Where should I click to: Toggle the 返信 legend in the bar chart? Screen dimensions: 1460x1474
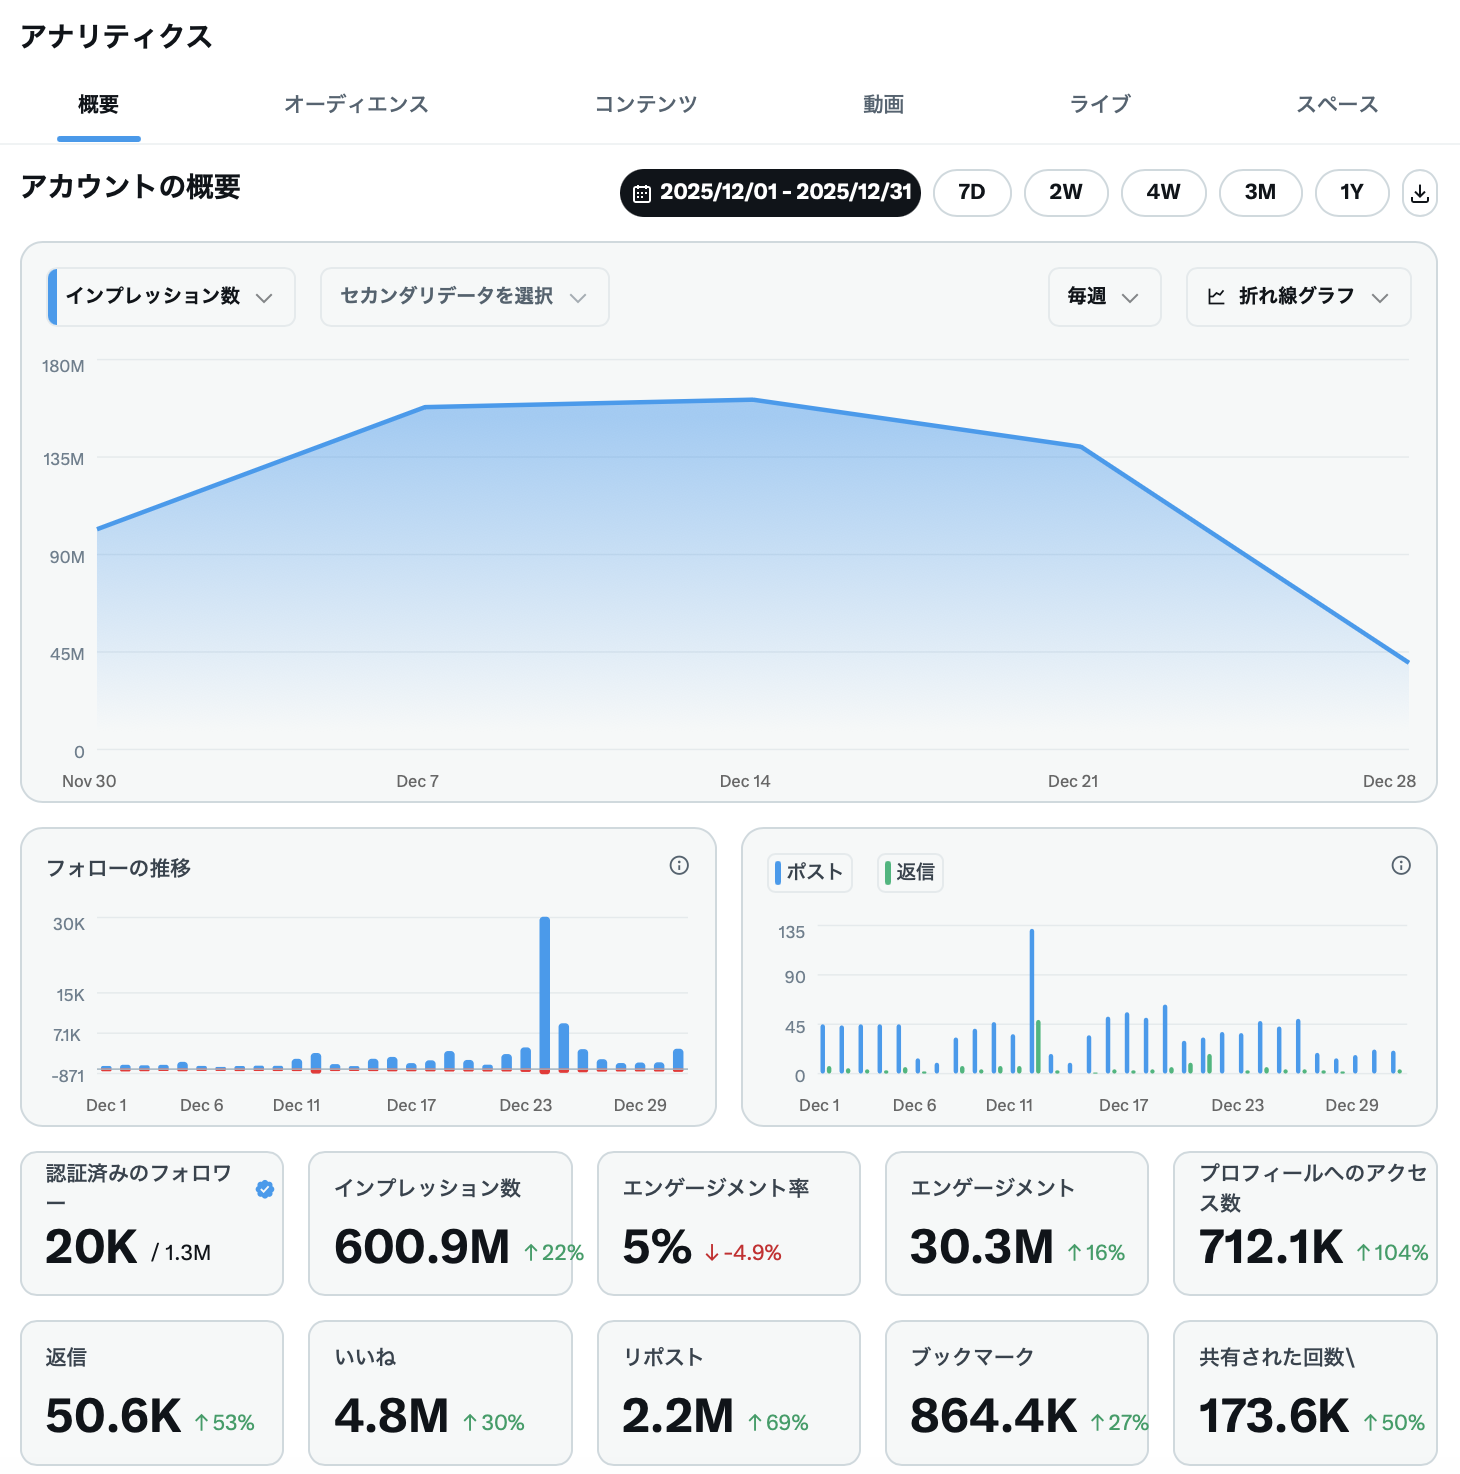(x=910, y=872)
